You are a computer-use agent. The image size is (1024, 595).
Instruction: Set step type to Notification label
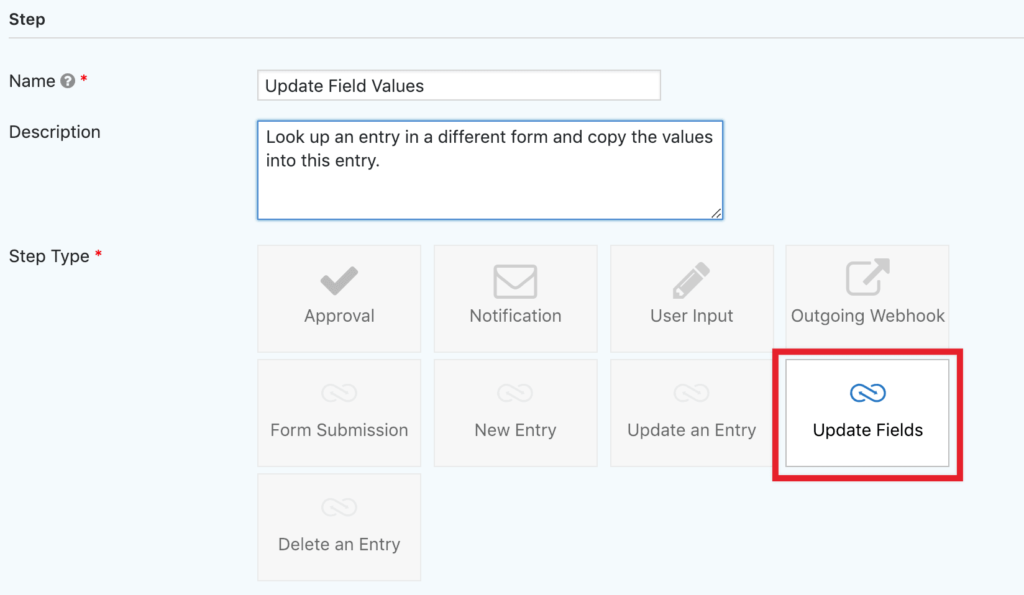pos(515,316)
